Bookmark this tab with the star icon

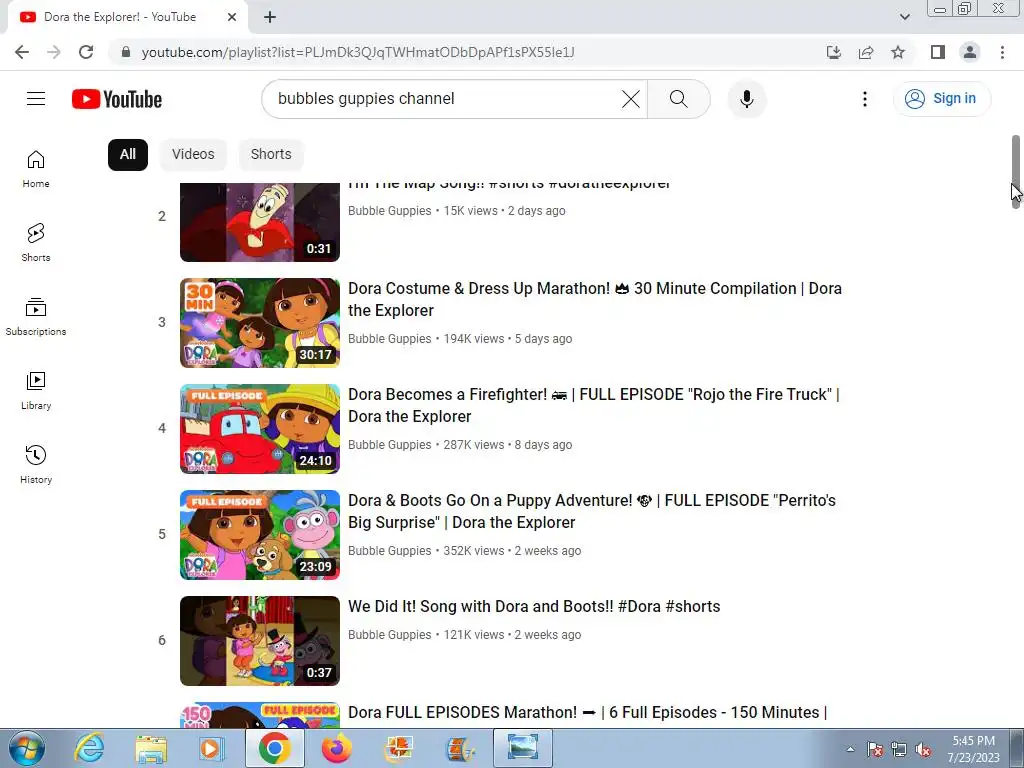898,52
